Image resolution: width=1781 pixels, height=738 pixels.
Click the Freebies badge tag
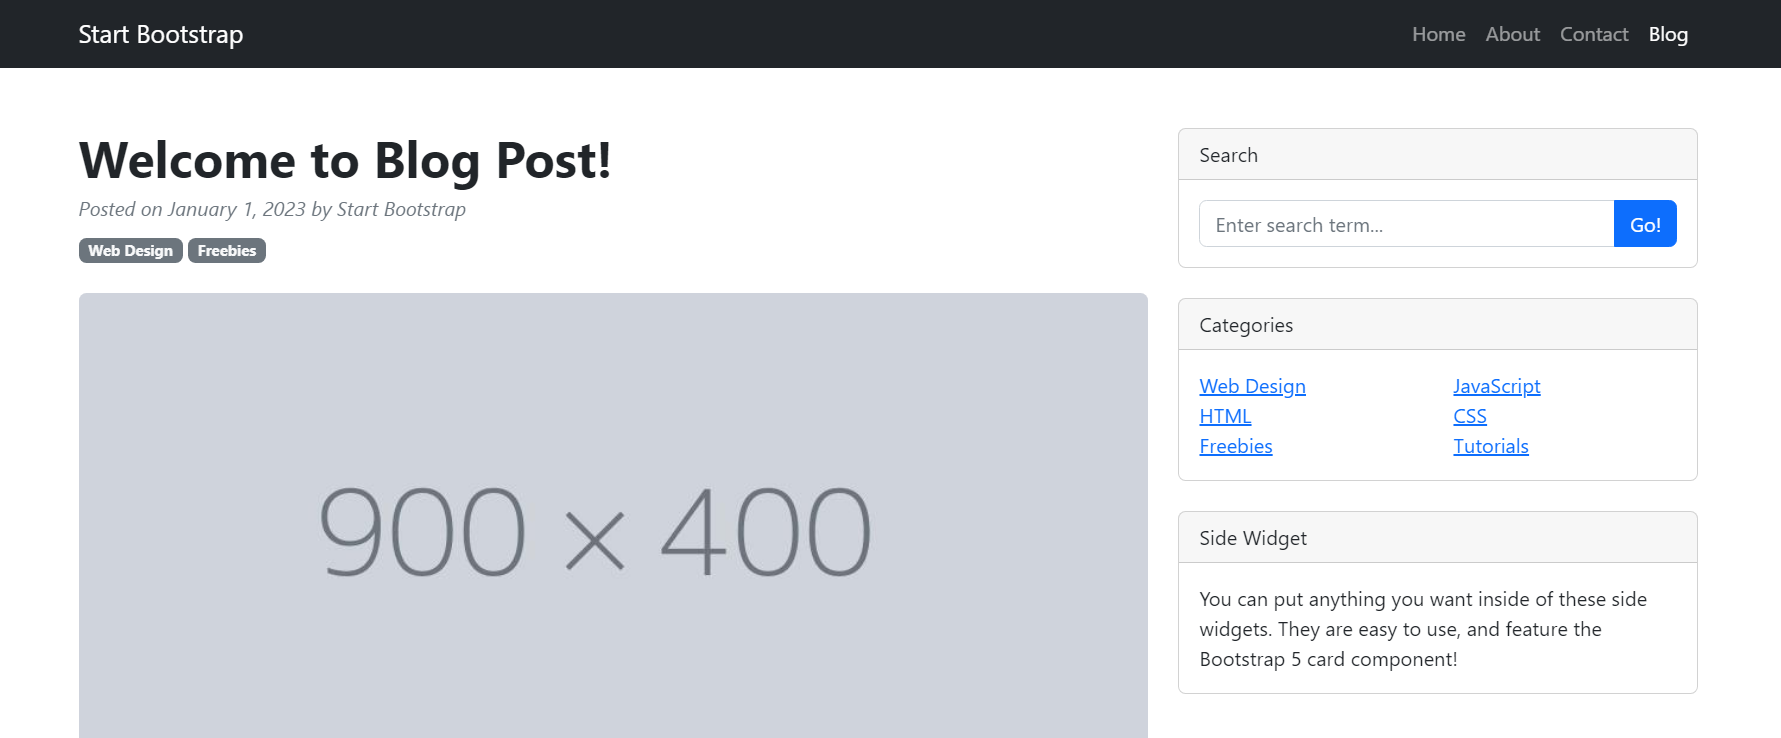click(x=227, y=250)
